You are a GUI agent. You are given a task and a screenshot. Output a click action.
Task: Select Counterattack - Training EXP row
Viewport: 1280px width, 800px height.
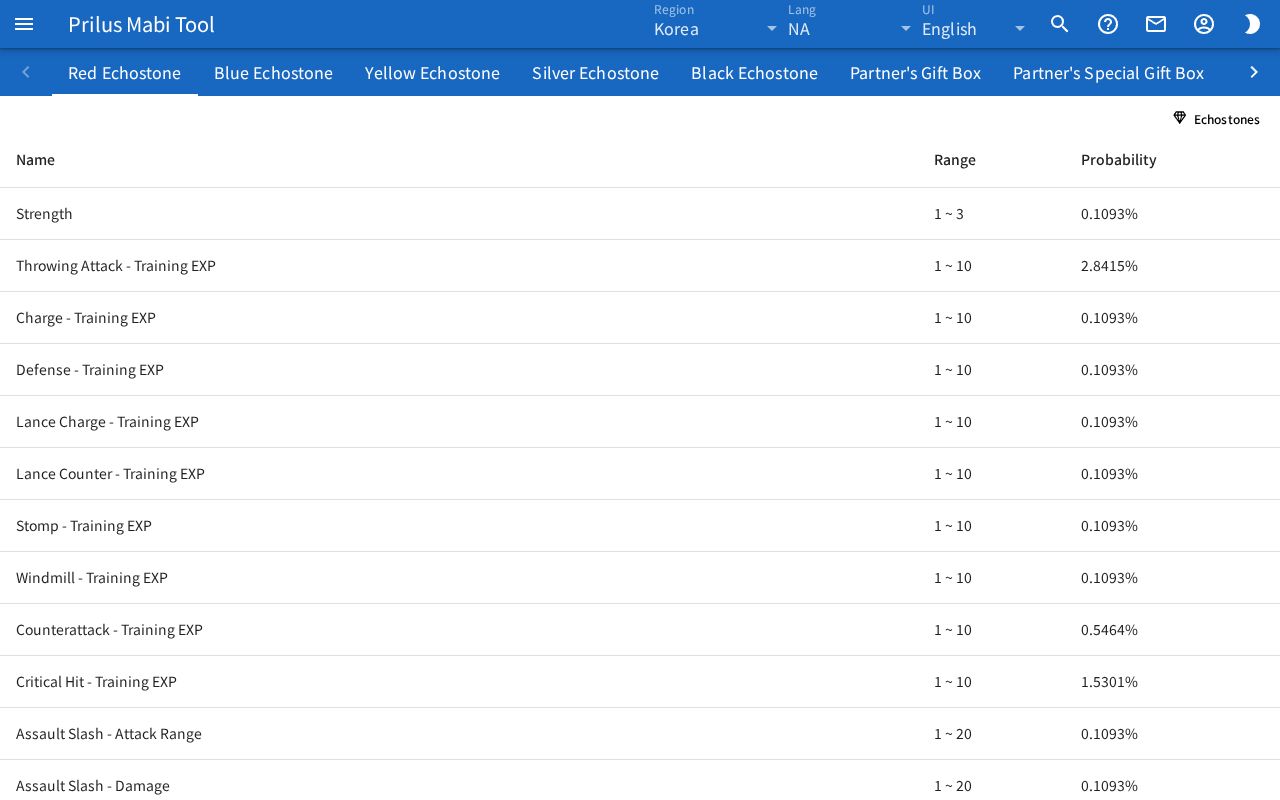pyautogui.click(x=640, y=630)
